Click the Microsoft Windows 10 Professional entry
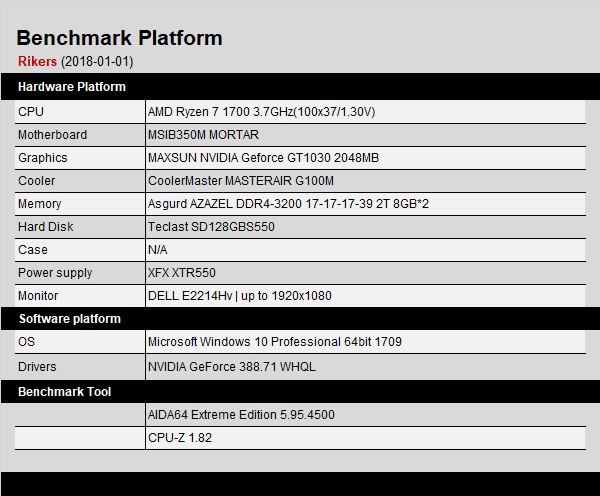The height and width of the screenshot is (496, 600). 275,342
